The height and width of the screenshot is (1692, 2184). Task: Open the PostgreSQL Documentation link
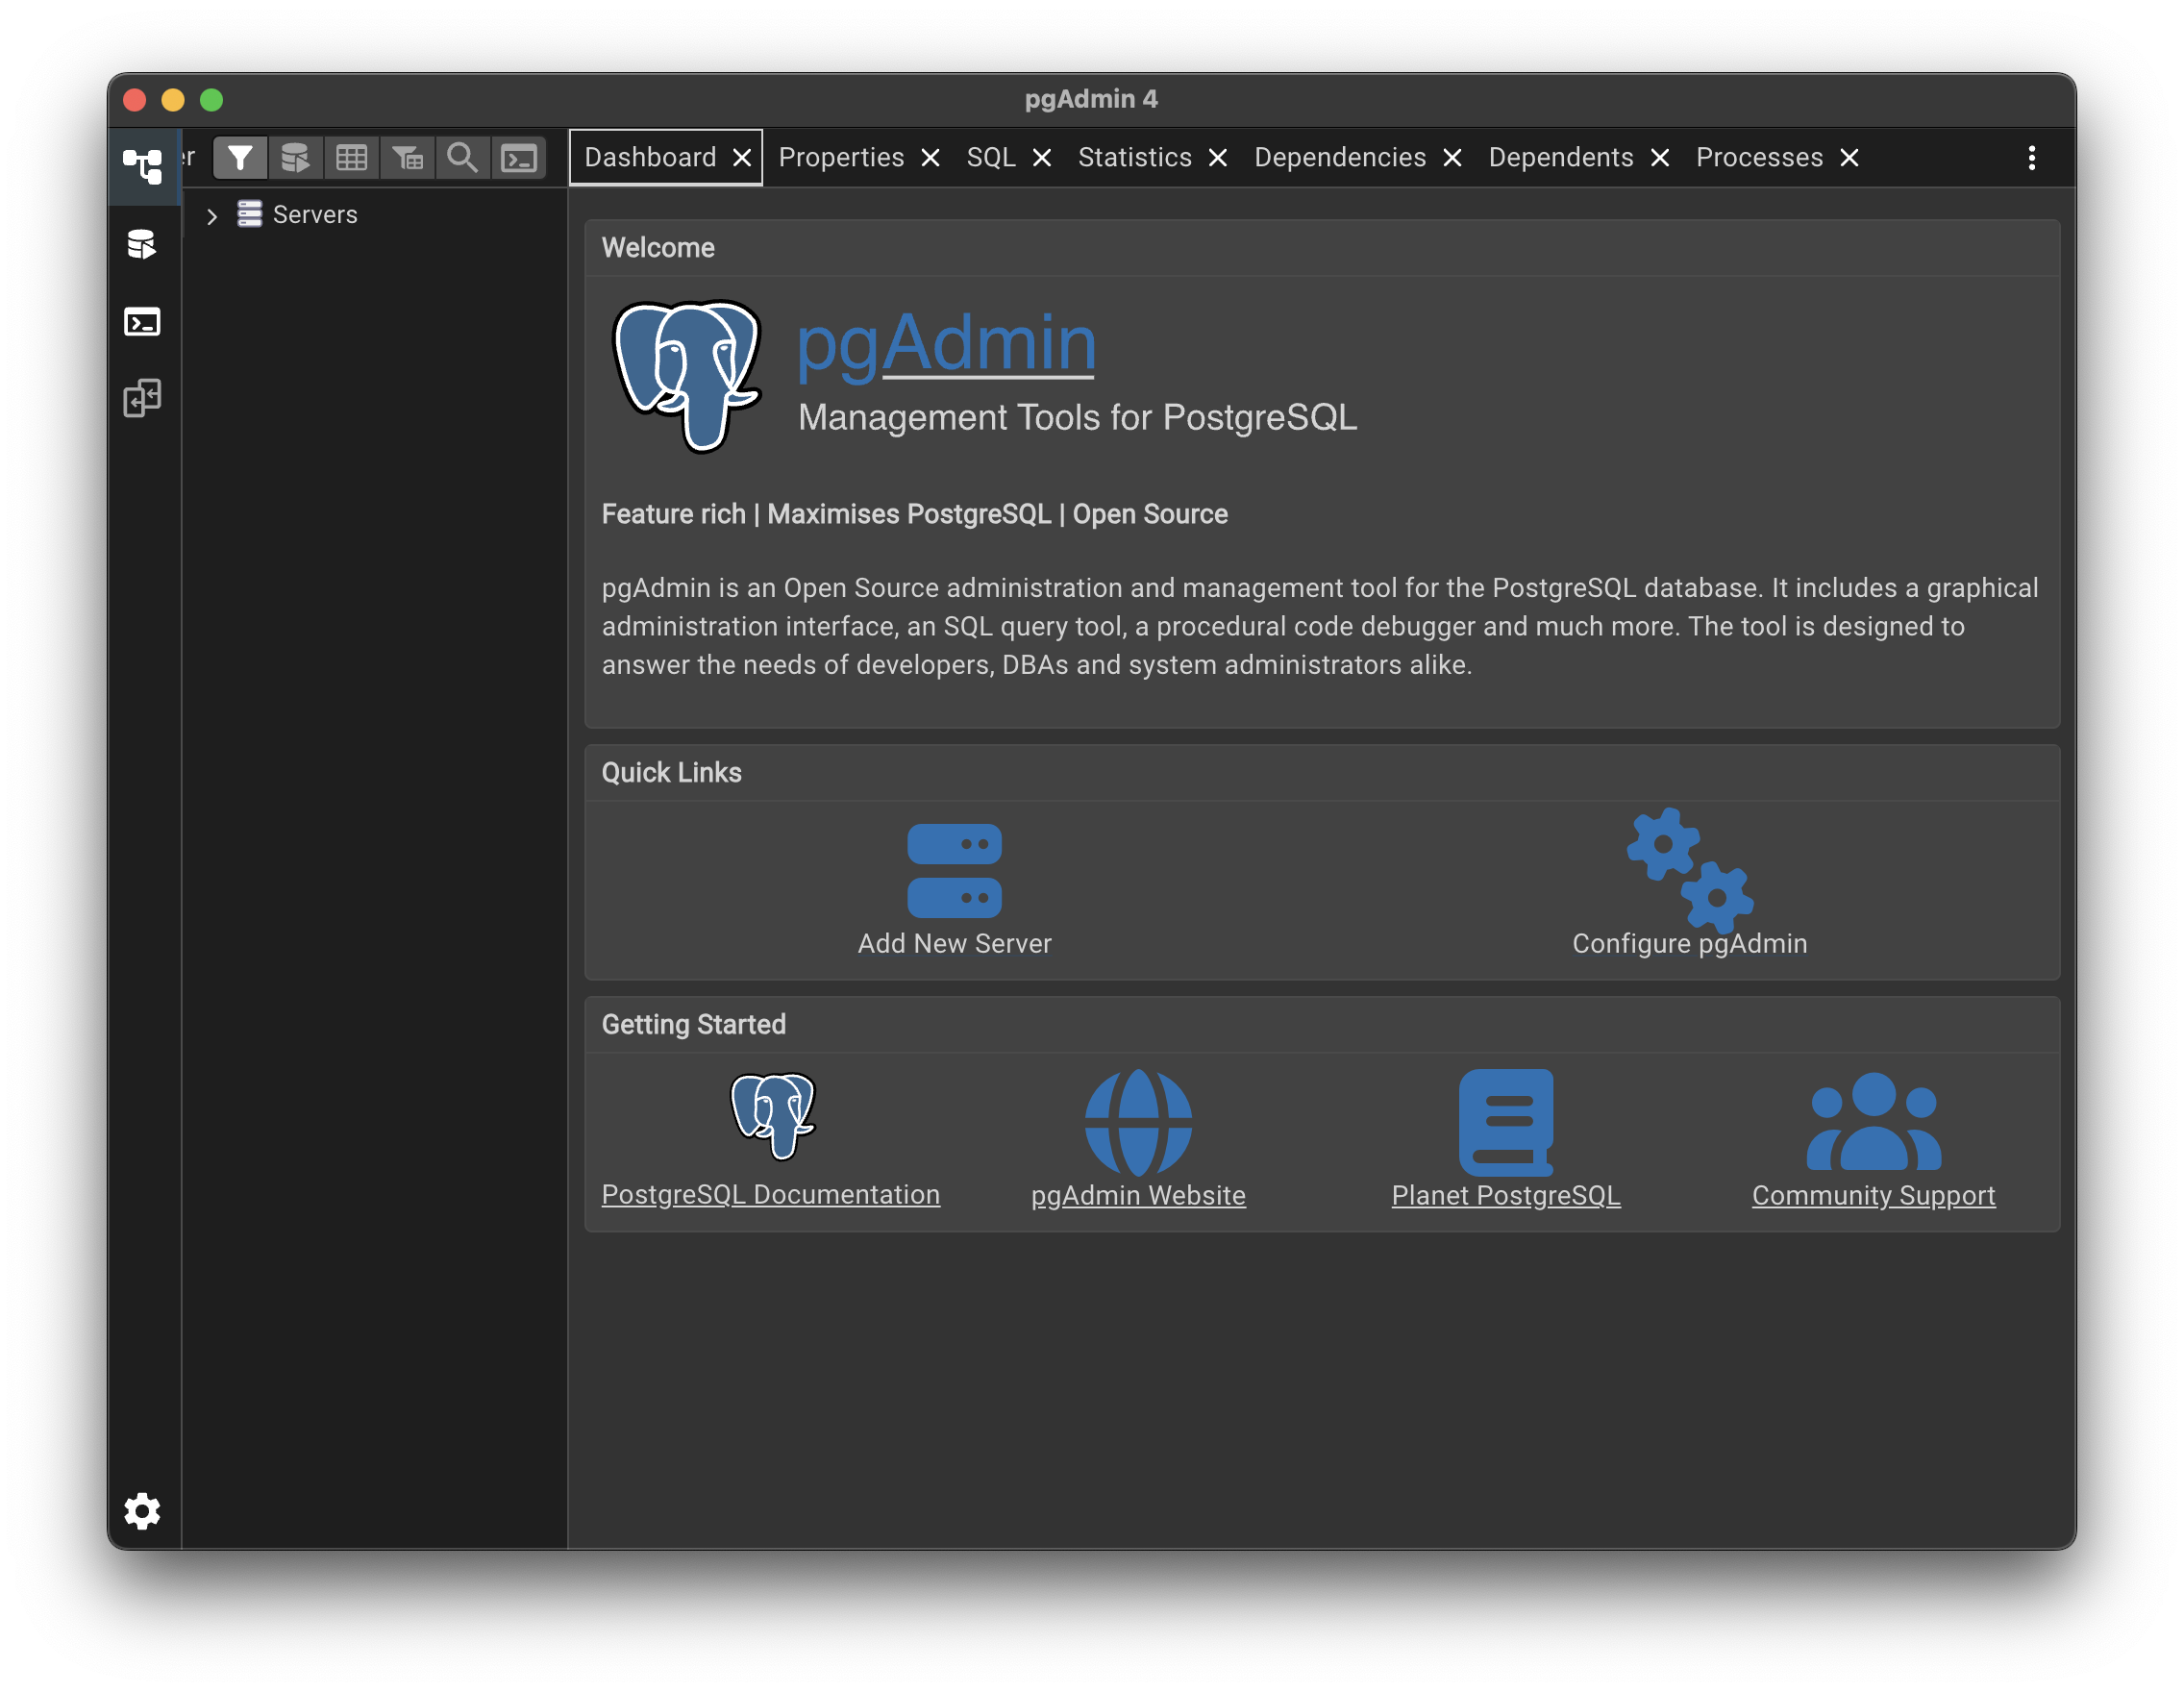pyautogui.click(x=770, y=1195)
